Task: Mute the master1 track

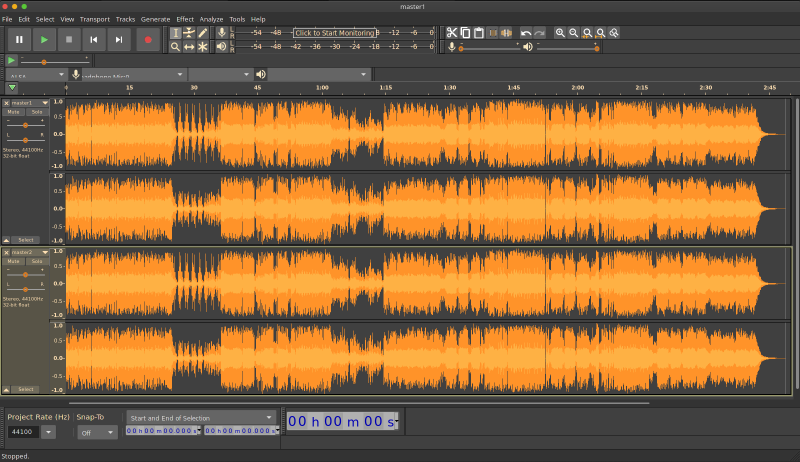Action: click(14, 112)
